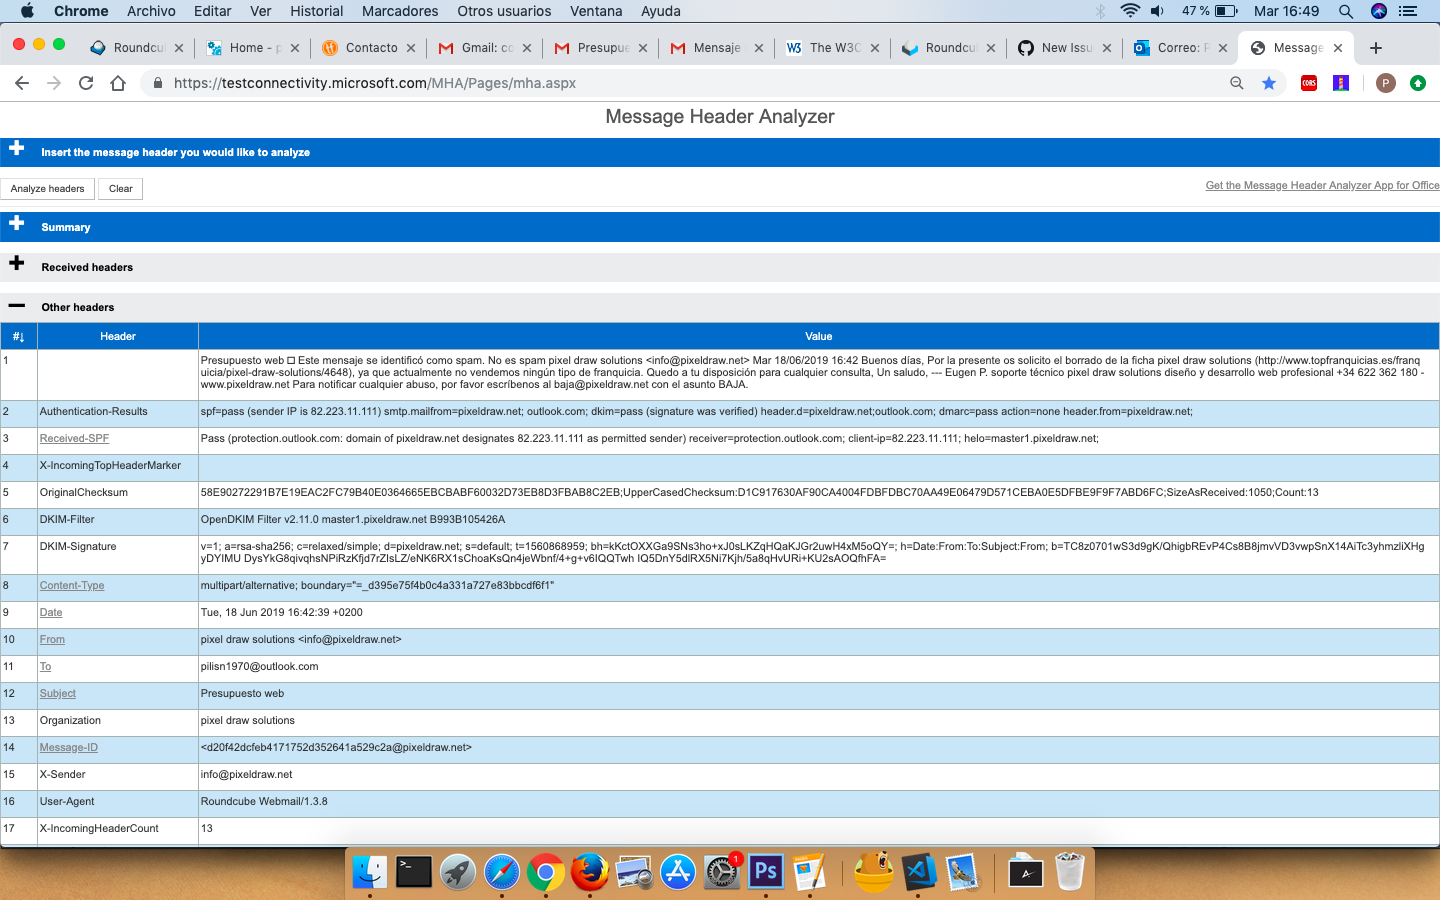The width and height of the screenshot is (1440, 900).
Task: Switch to the New Issue GitHub tab
Action: tap(1063, 48)
